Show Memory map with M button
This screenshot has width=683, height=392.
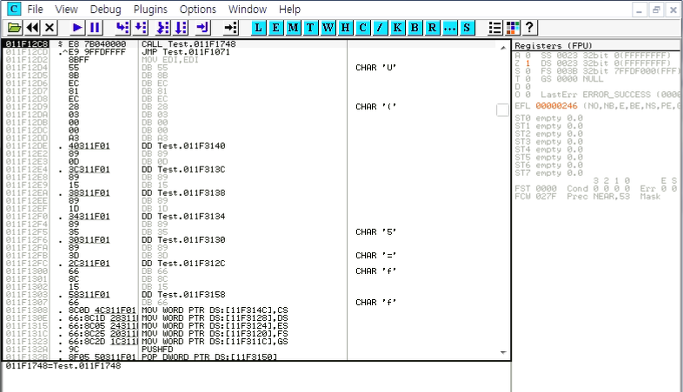pyautogui.click(x=293, y=28)
